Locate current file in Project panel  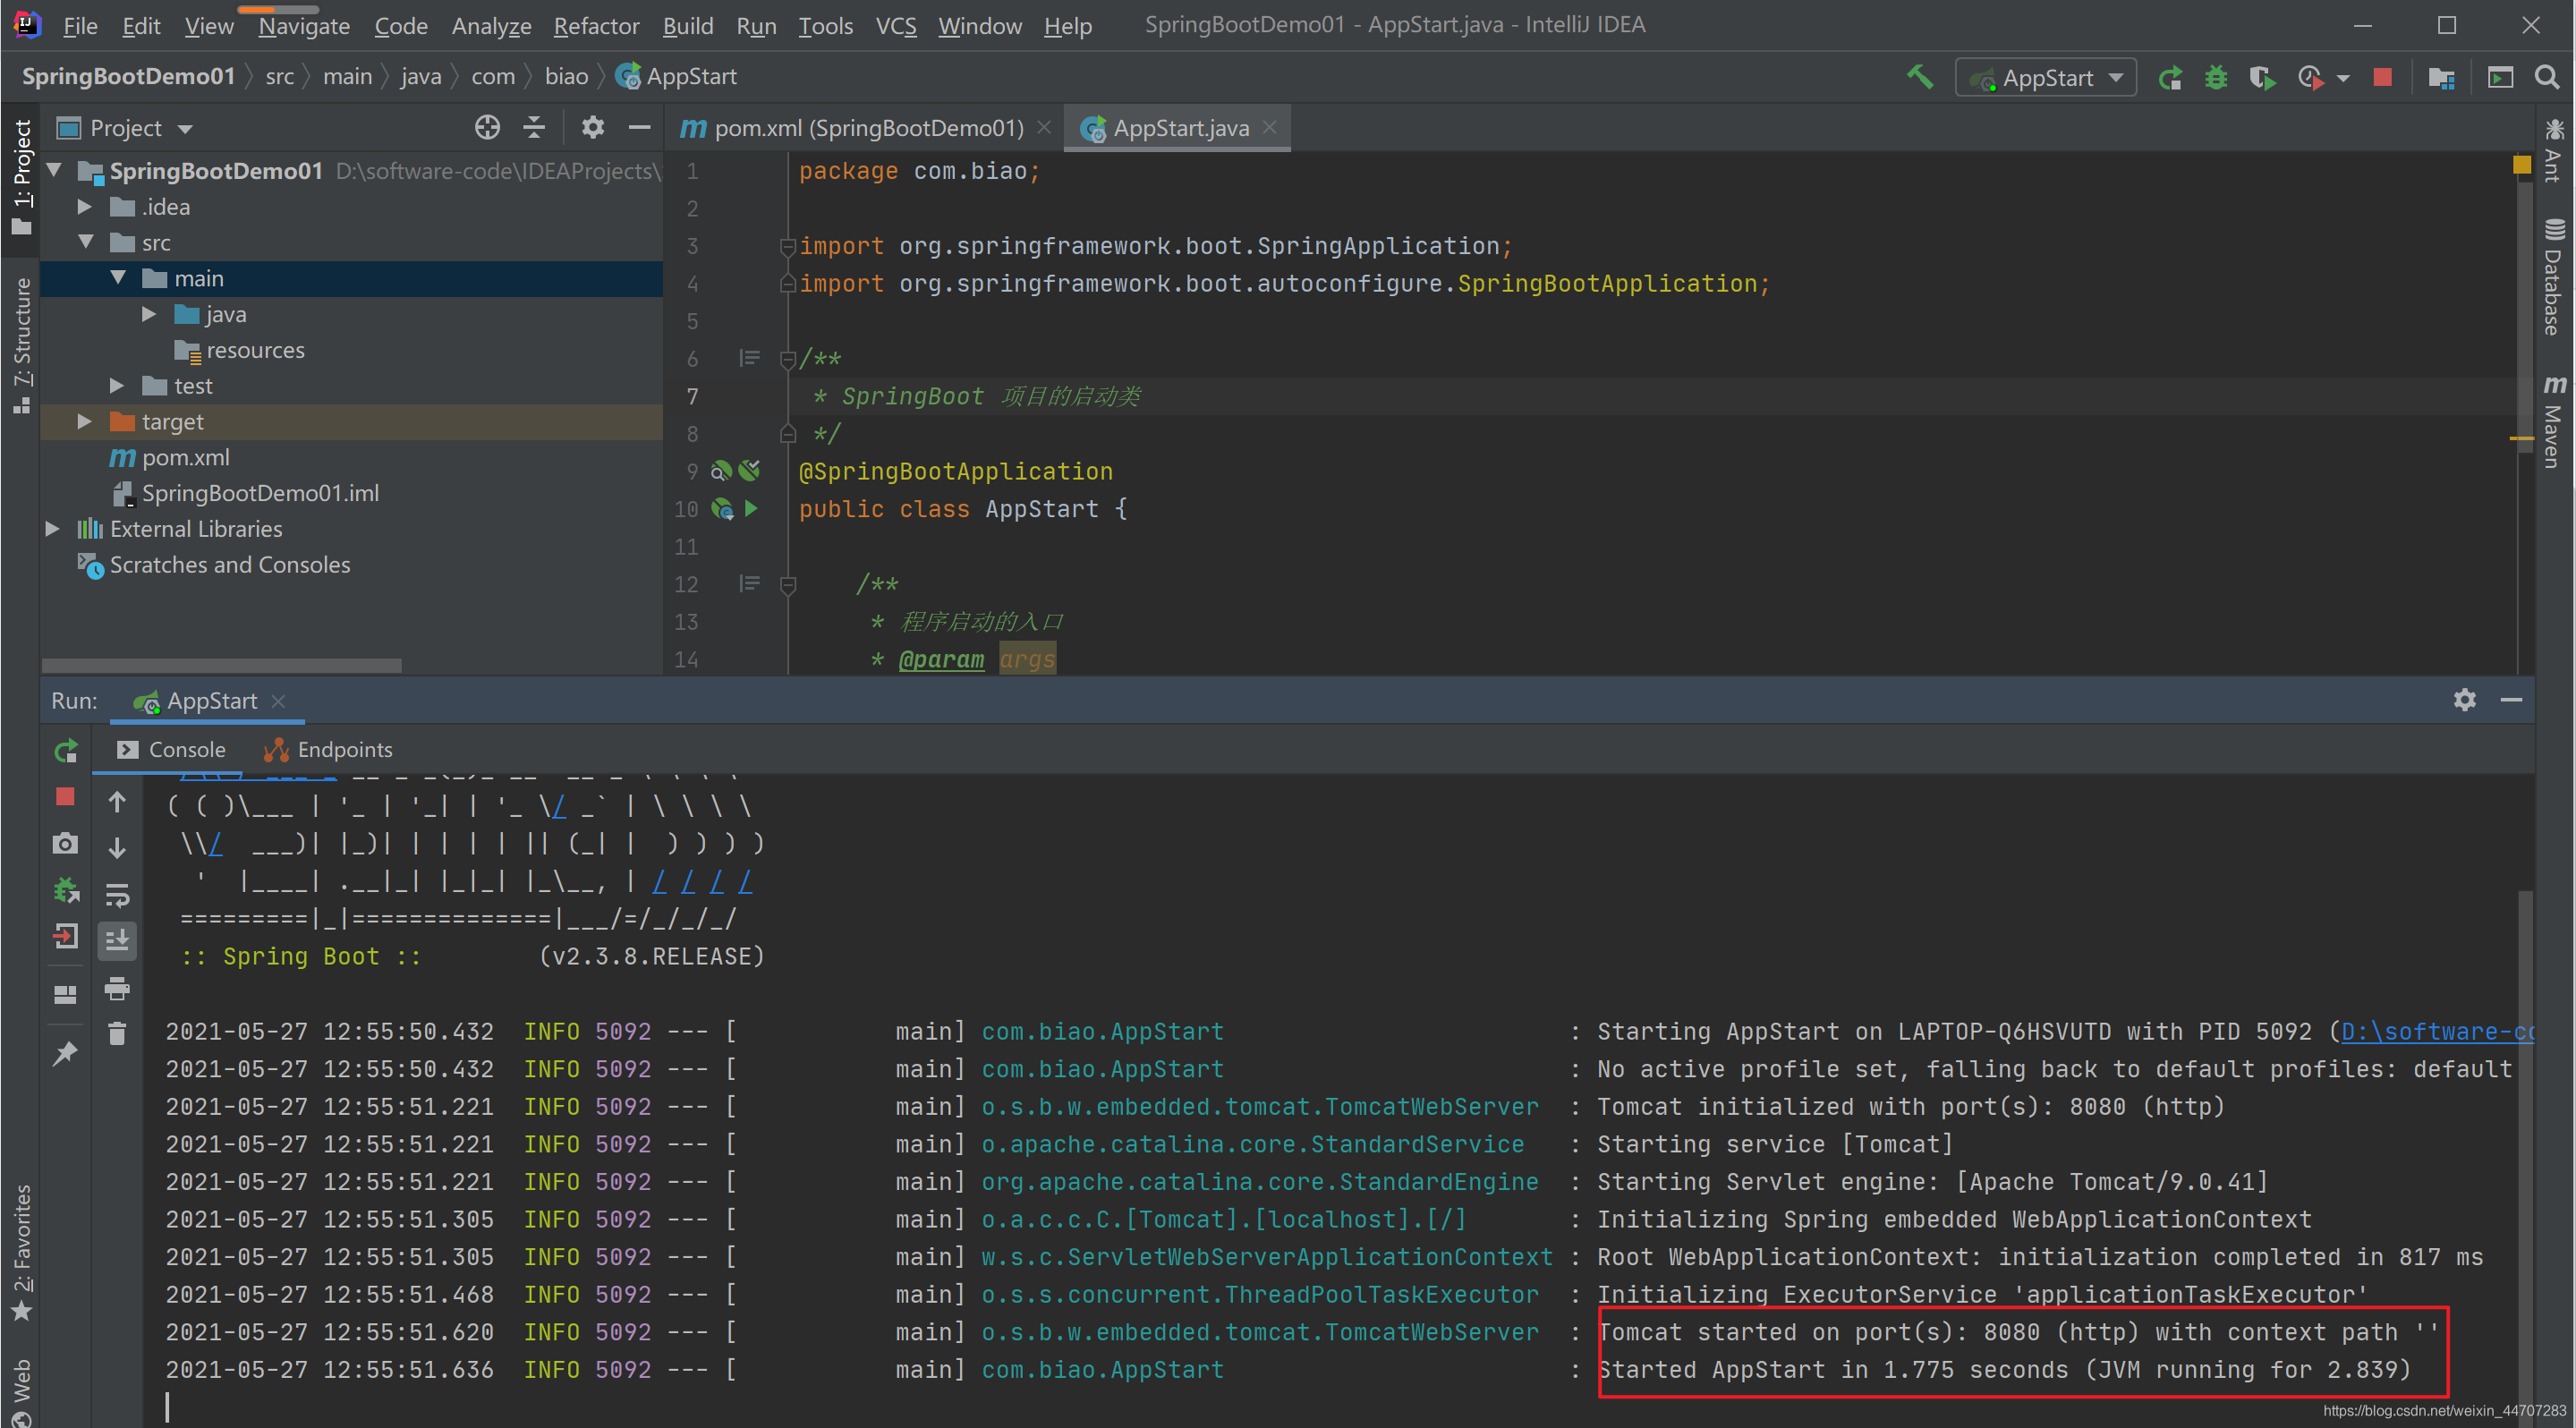pyautogui.click(x=487, y=127)
